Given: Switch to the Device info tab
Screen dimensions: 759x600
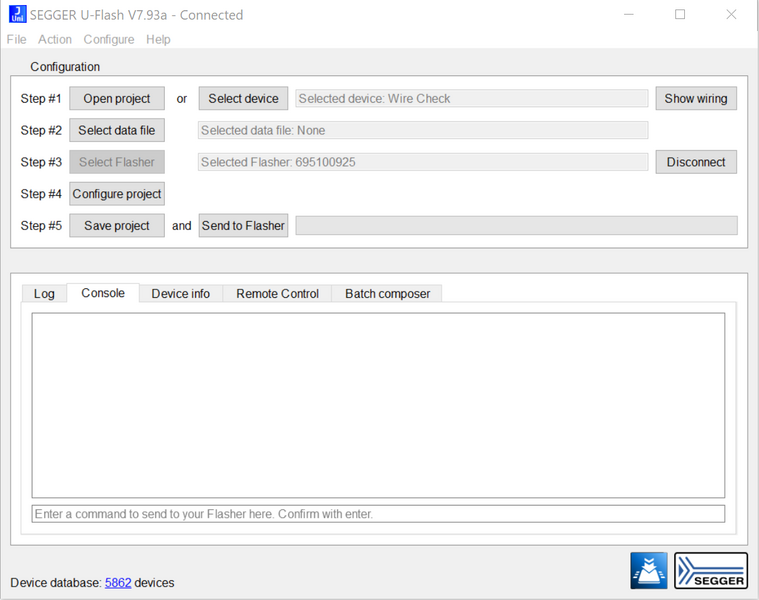Looking at the screenshot, I should tap(181, 294).
